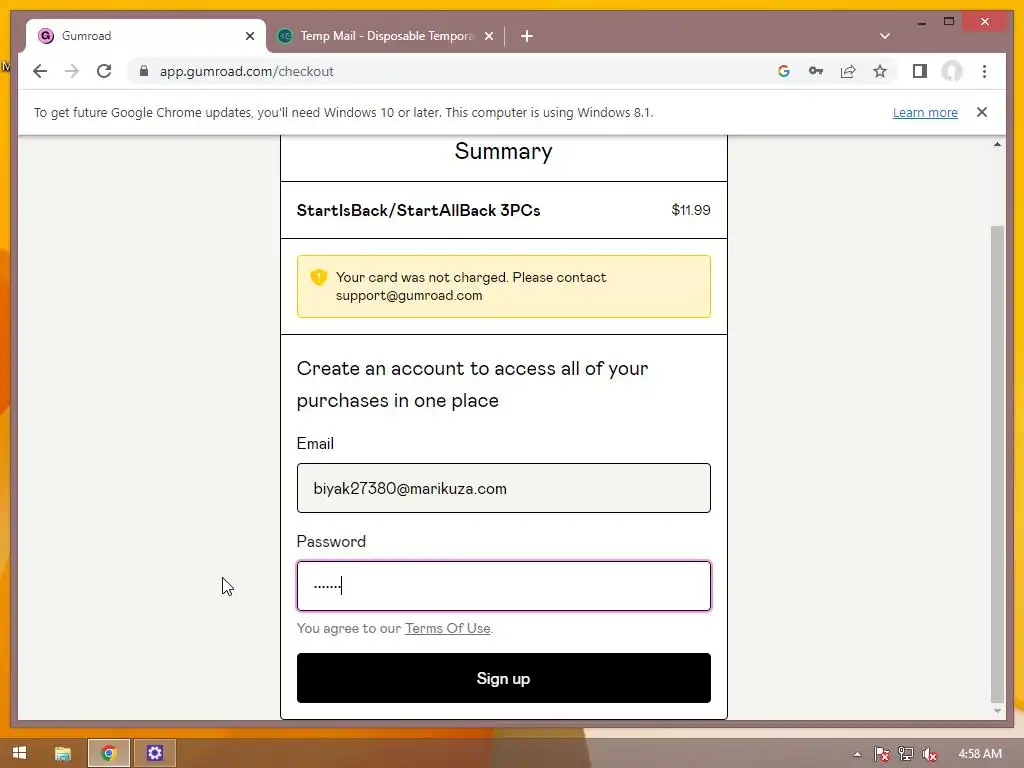View site info via the lock icon
This screenshot has height=768, width=1024.
[144, 71]
